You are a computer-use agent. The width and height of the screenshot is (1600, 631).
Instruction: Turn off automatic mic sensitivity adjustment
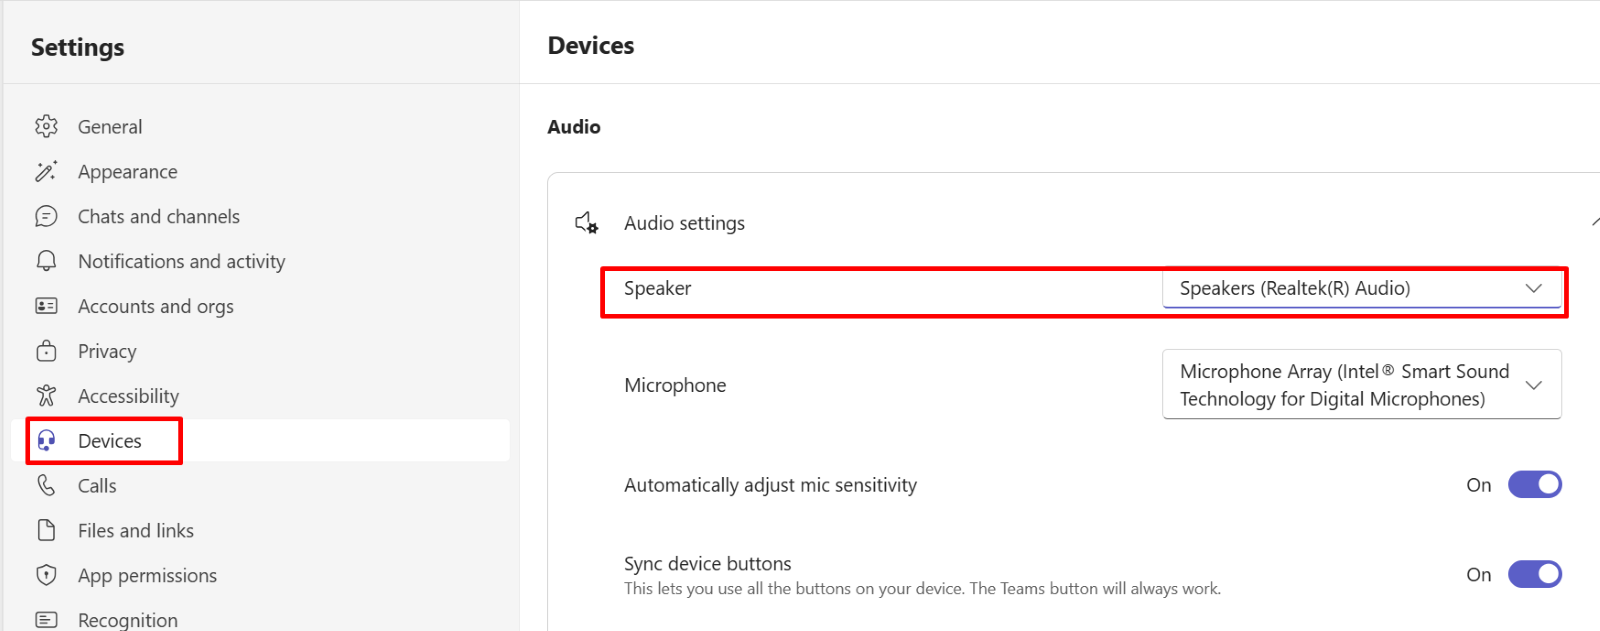pyautogui.click(x=1534, y=485)
